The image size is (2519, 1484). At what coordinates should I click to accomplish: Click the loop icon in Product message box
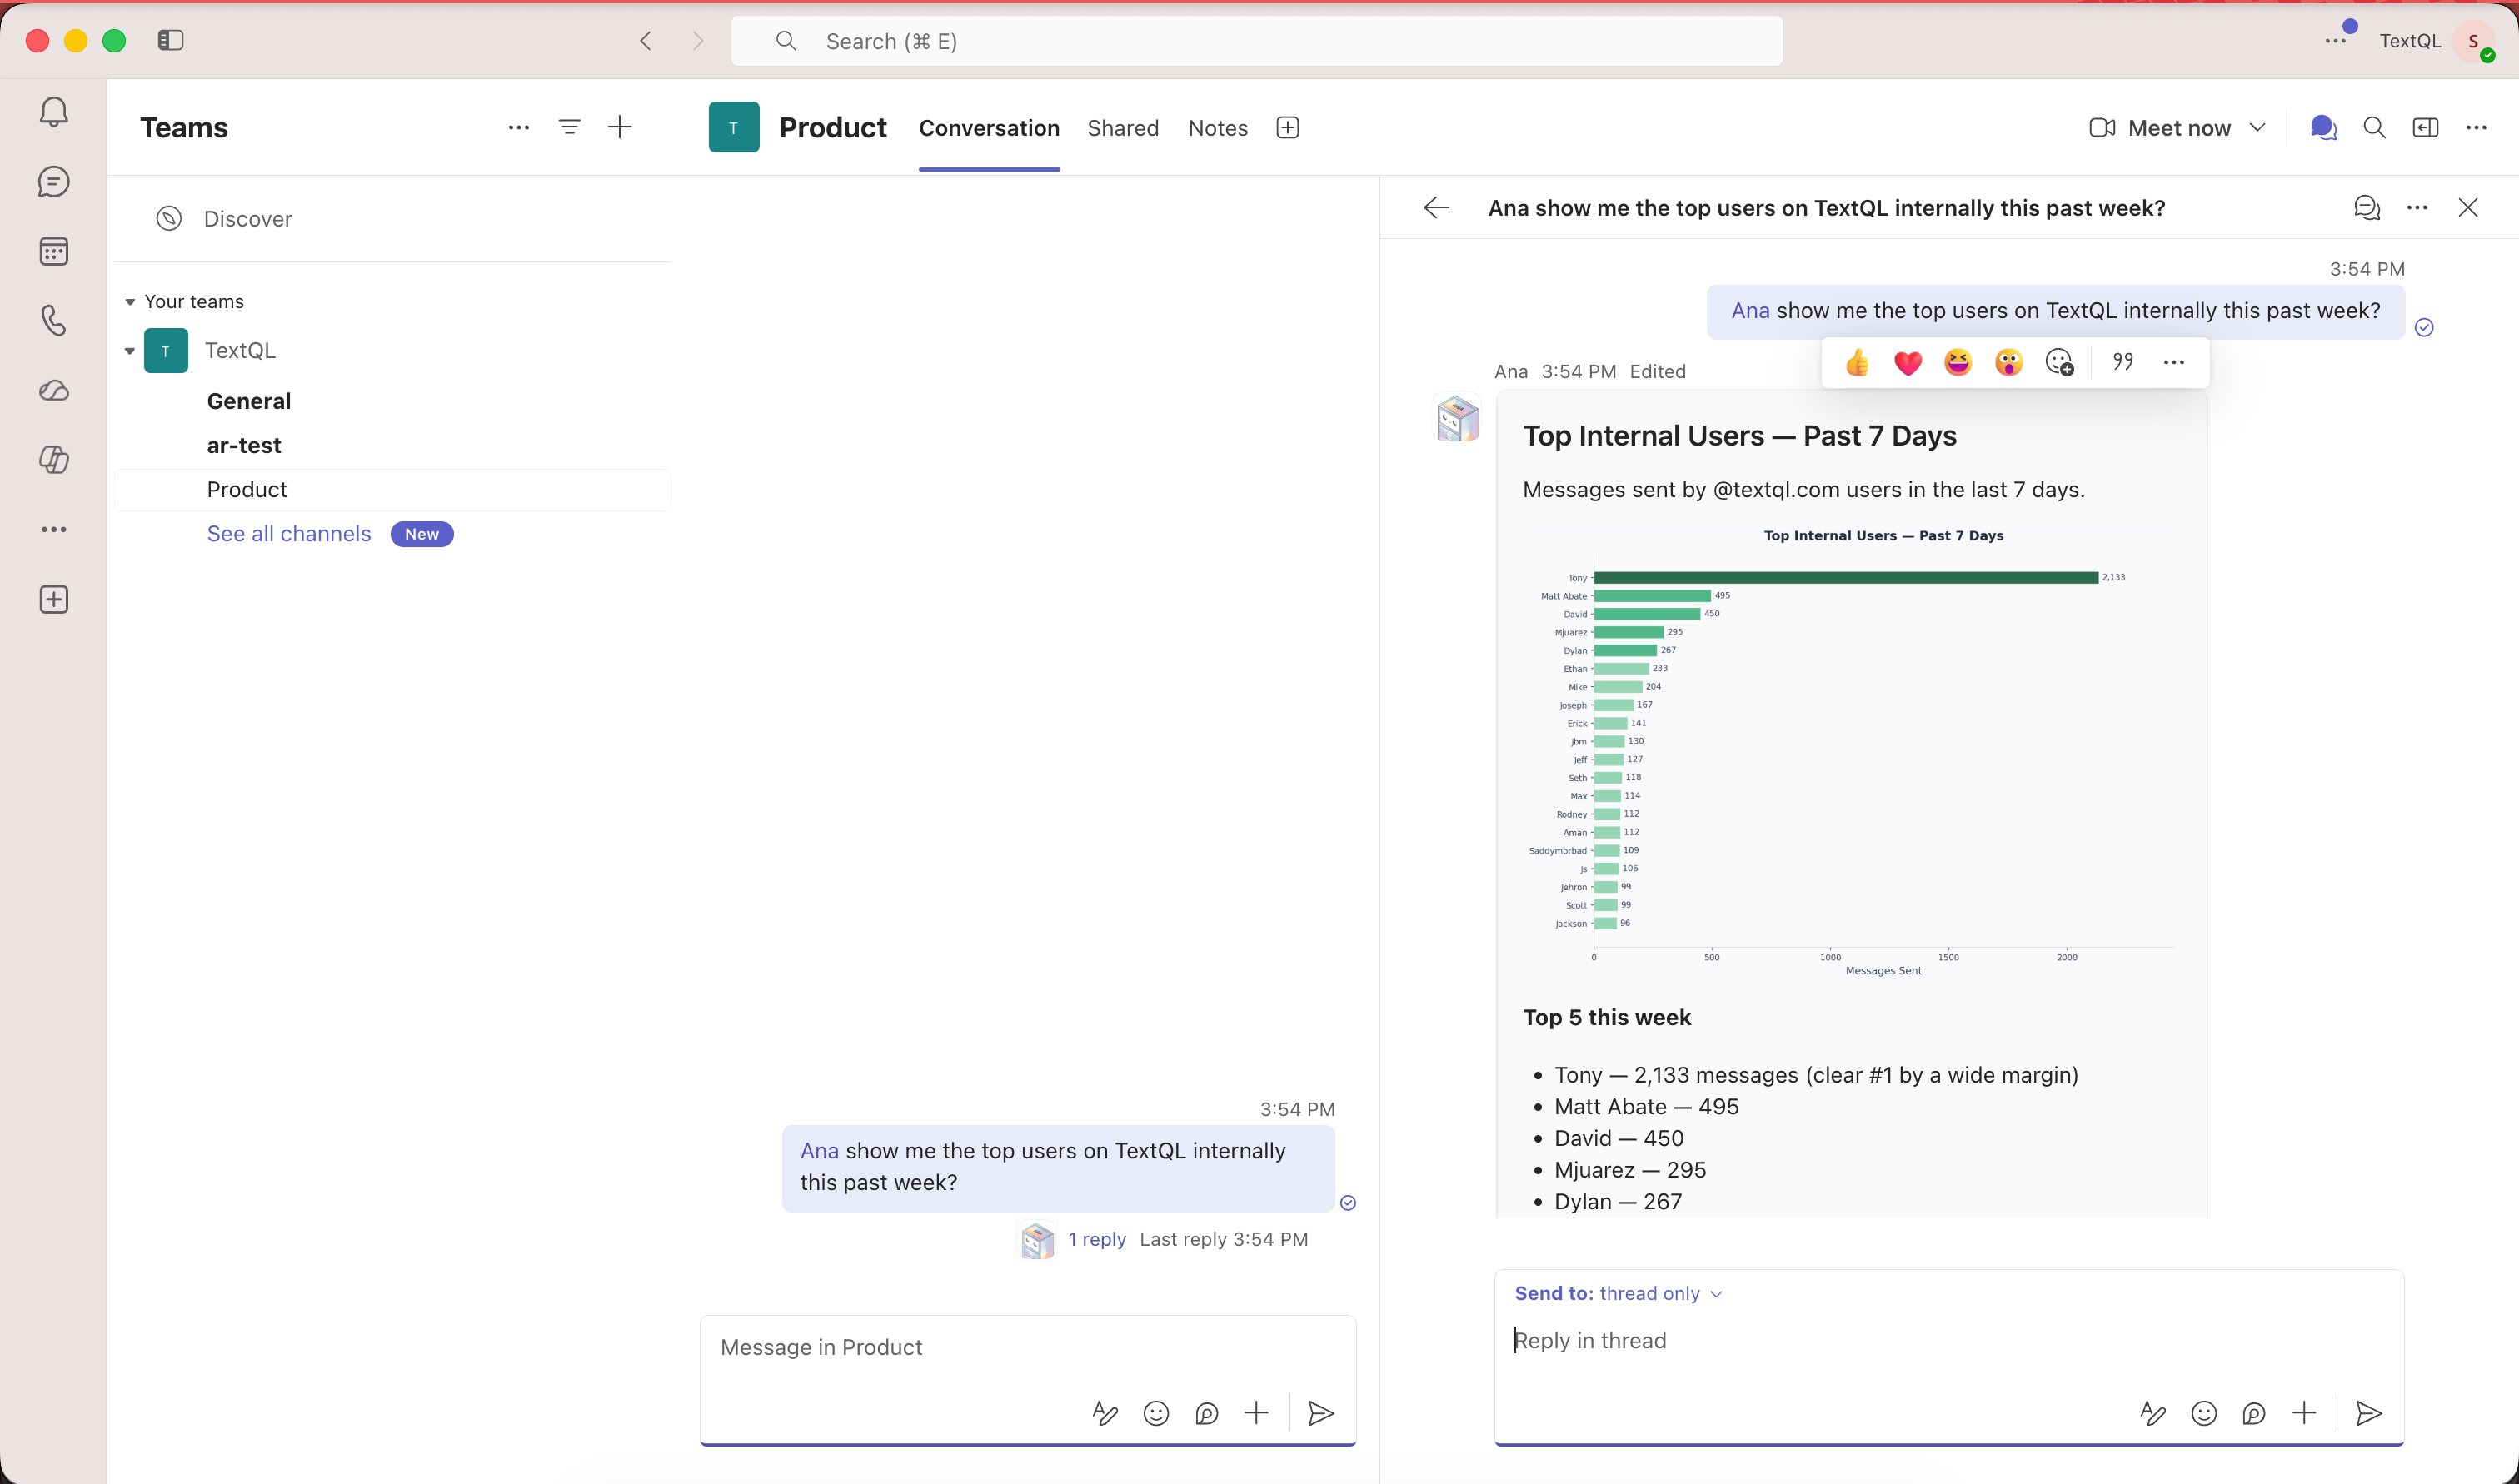[1206, 1413]
